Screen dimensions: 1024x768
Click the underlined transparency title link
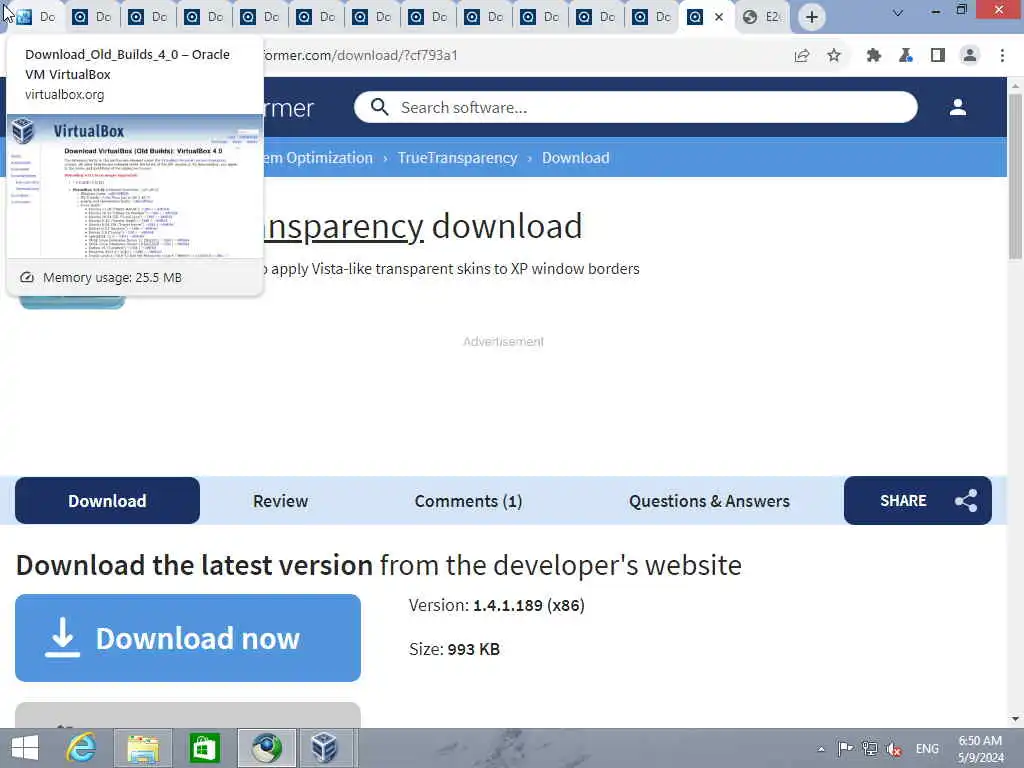pos(344,227)
